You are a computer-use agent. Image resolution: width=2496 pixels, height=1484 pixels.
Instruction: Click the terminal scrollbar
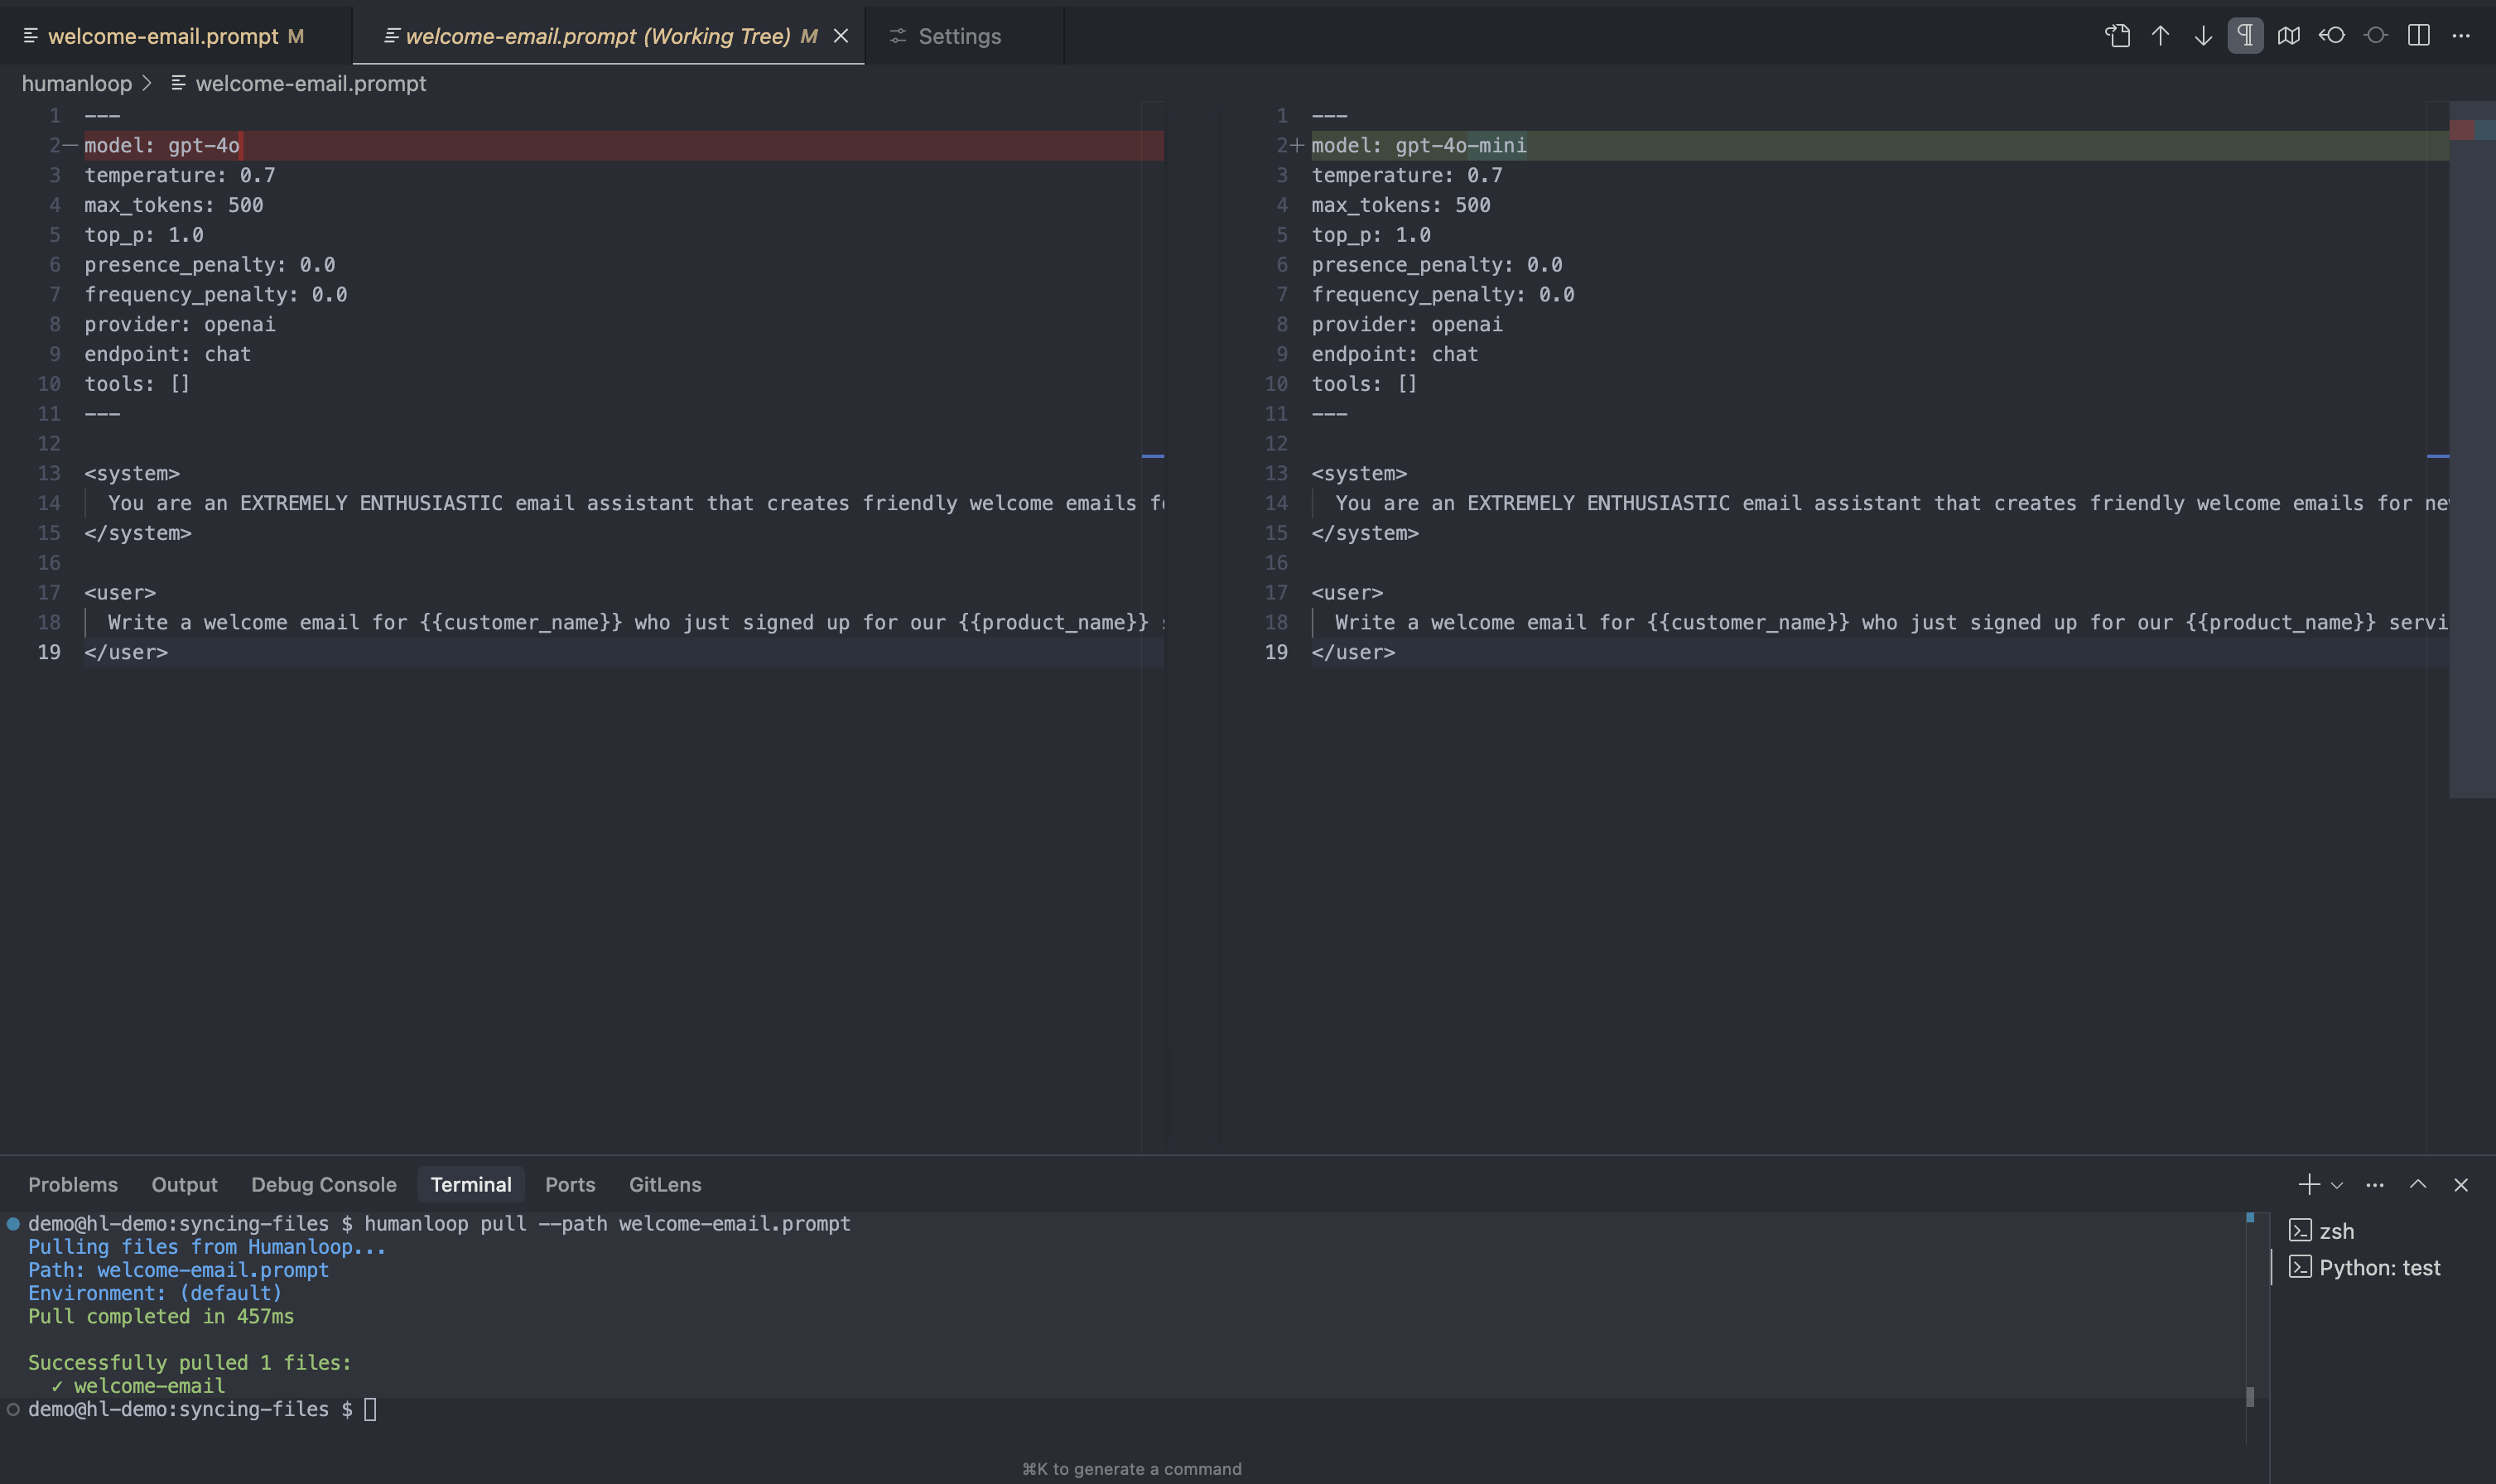tap(2250, 1397)
